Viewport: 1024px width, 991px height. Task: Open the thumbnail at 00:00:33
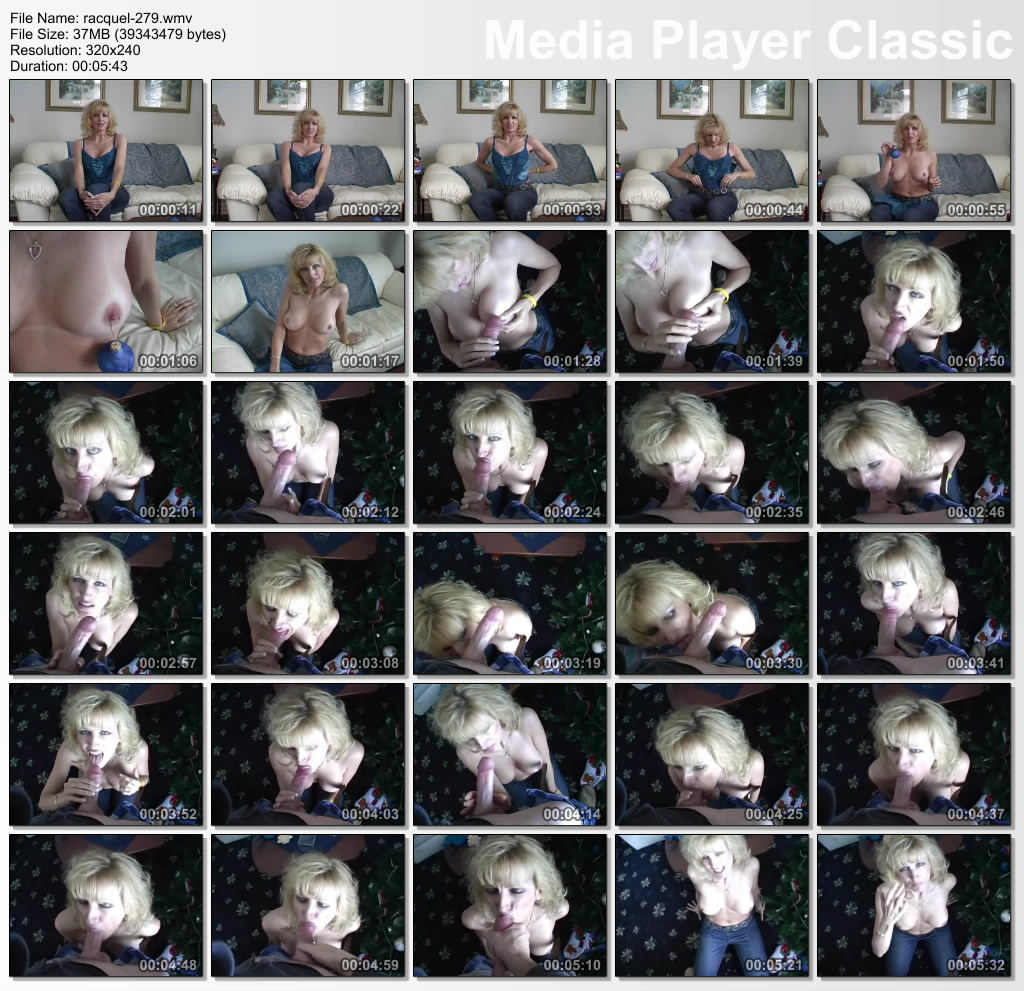pos(510,150)
